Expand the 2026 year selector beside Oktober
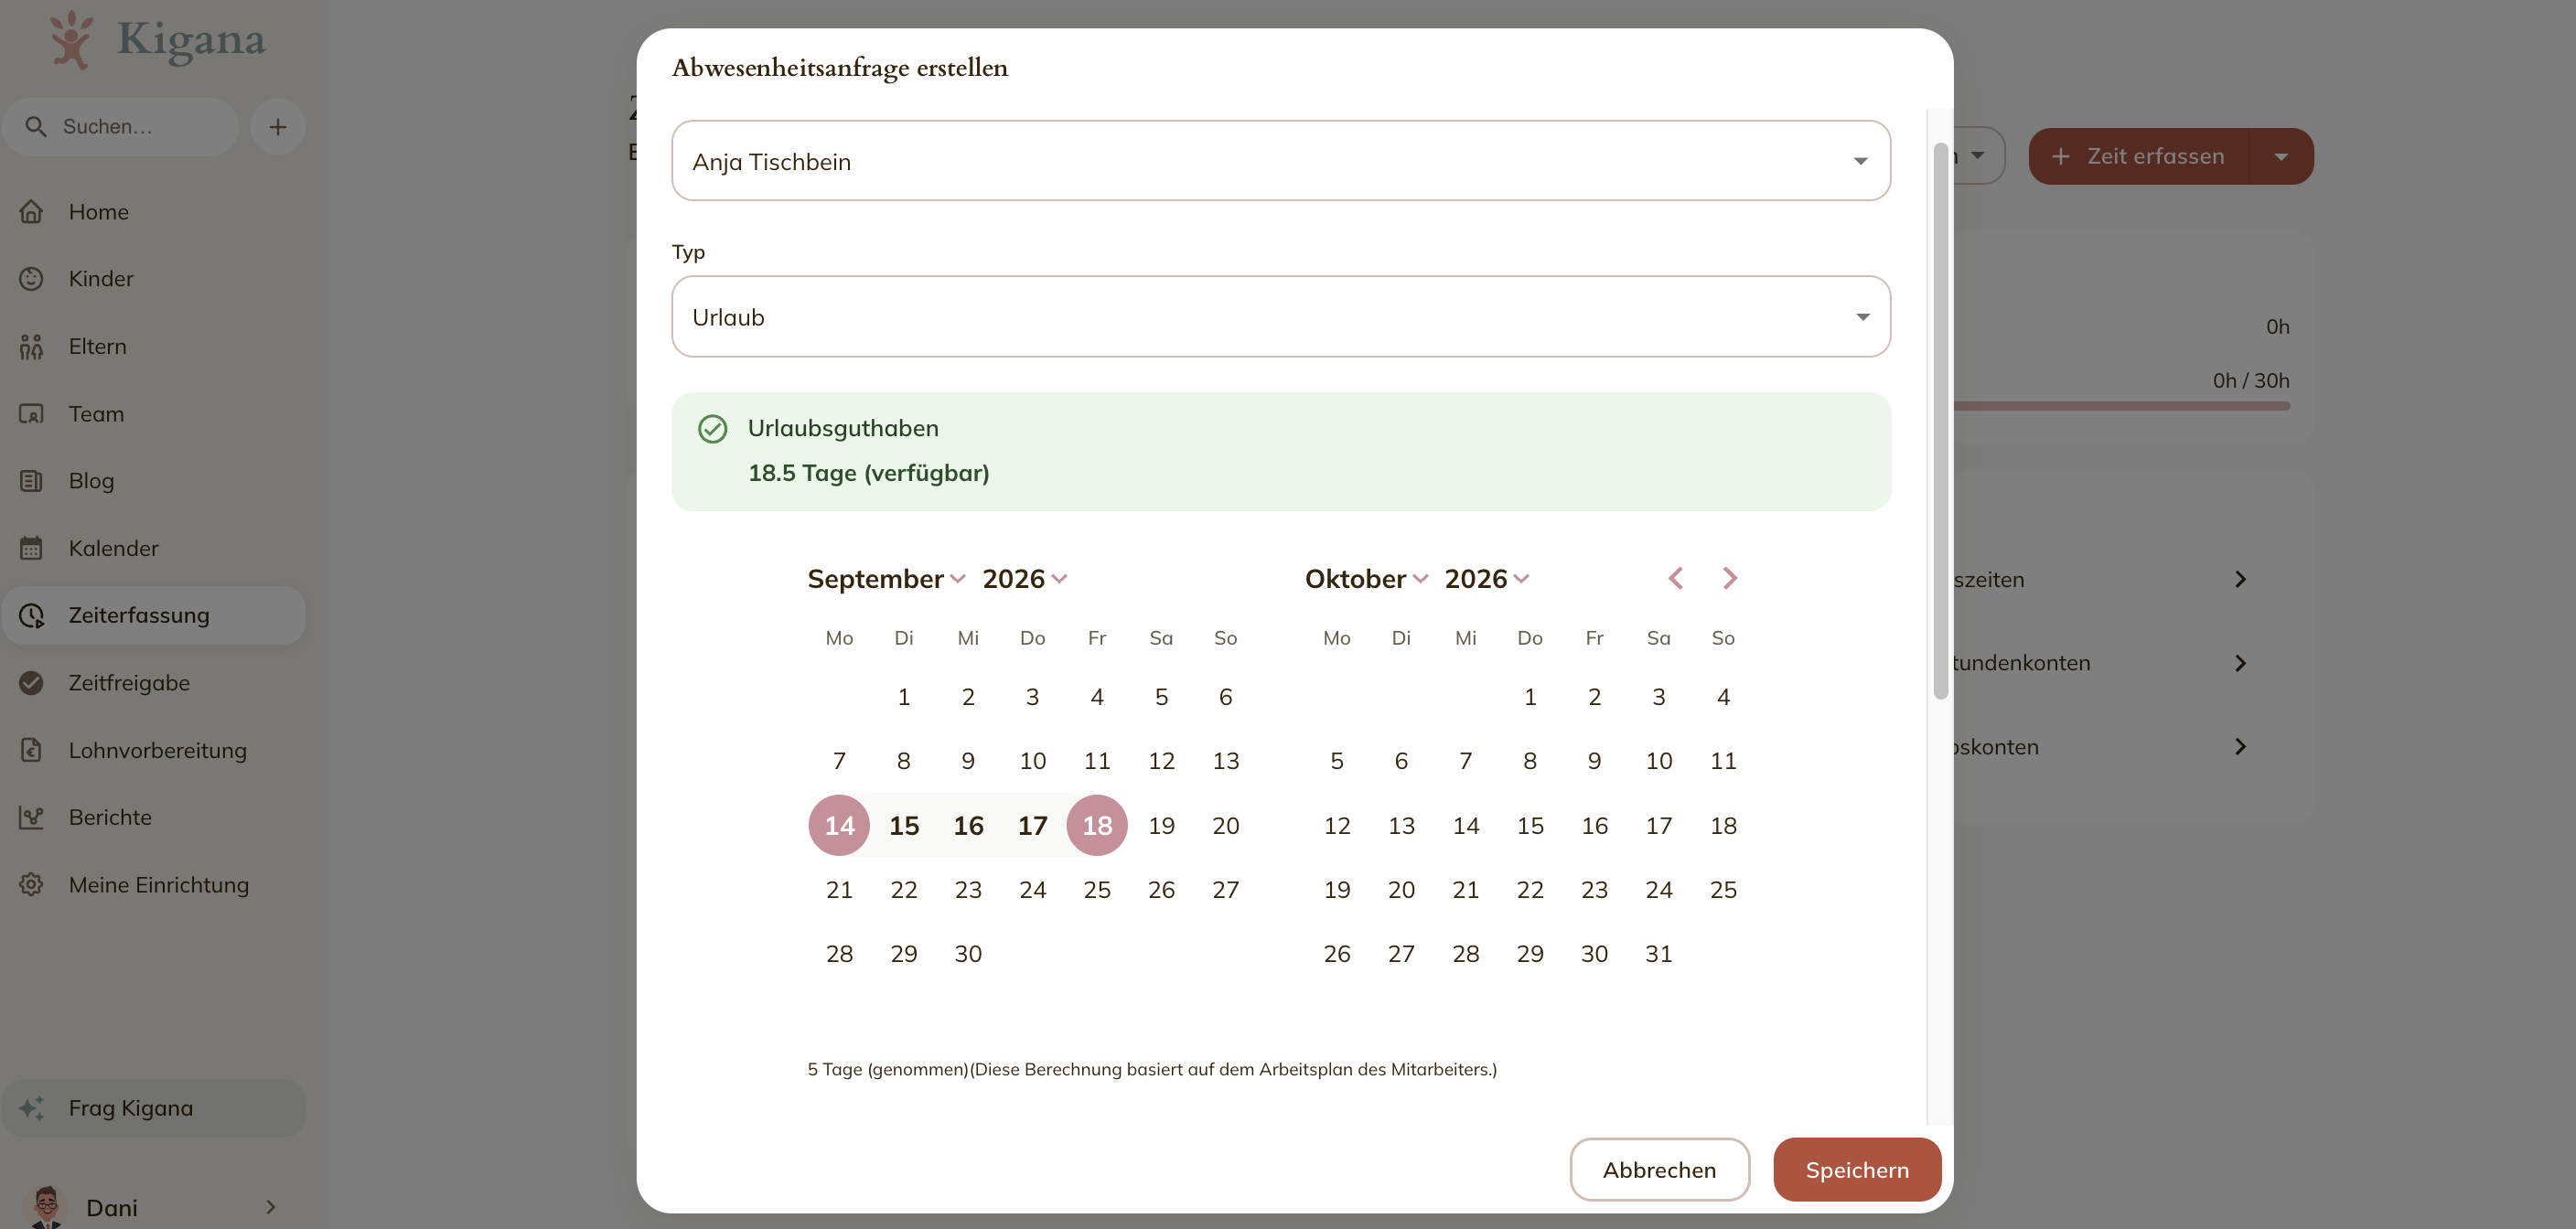The image size is (2576, 1229). coord(1487,579)
